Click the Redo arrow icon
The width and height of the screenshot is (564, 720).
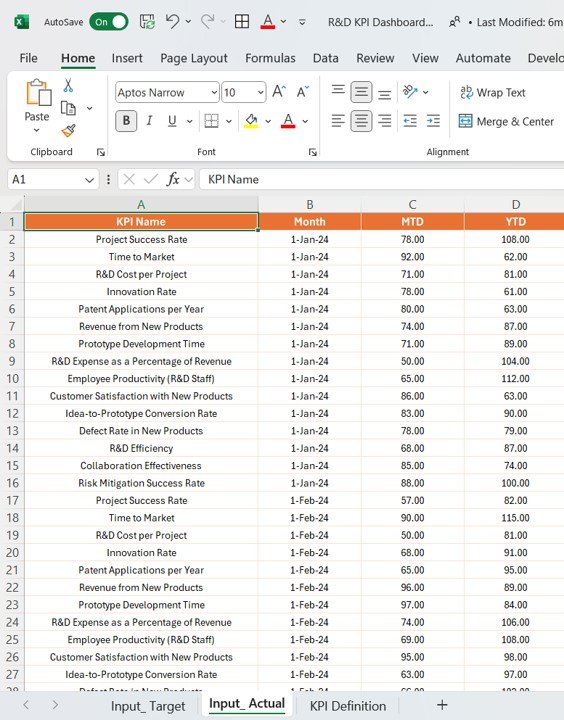click(x=208, y=21)
